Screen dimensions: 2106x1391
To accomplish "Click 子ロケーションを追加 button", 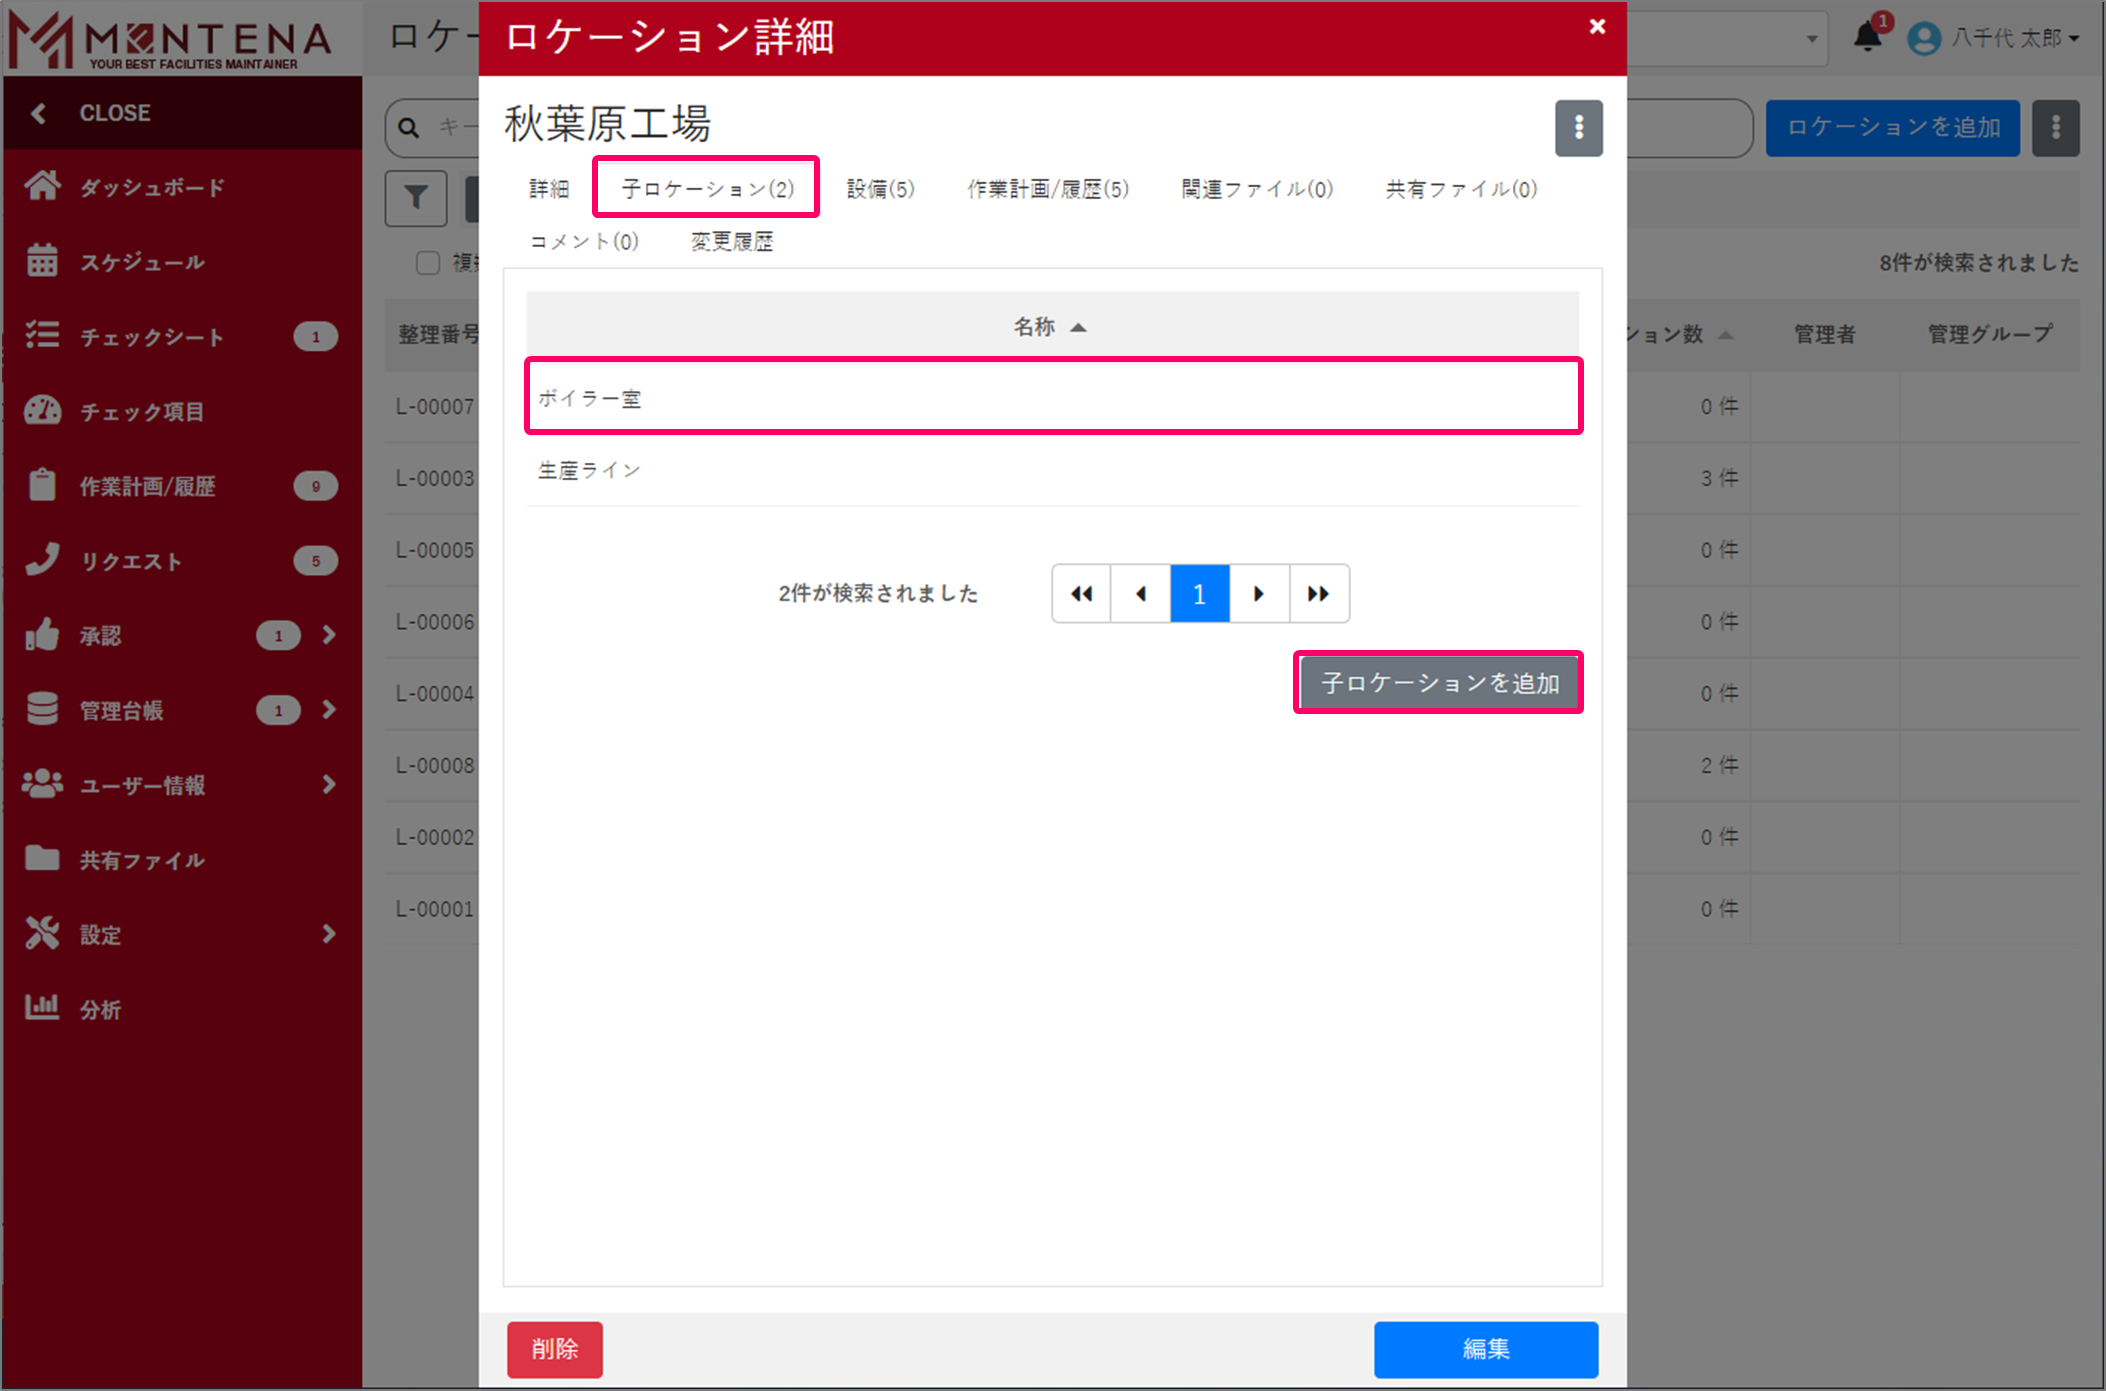I will click(x=1438, y=683).
